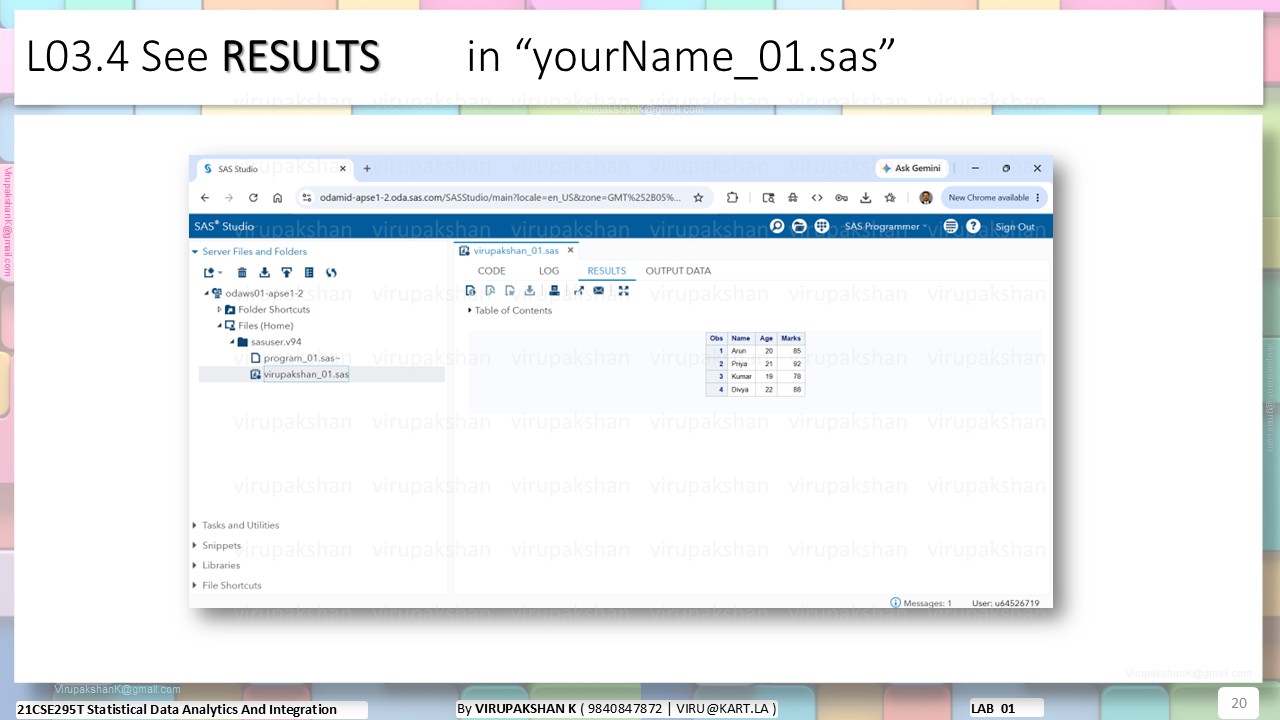Click the Chrome profile avatar
Screen dimensions: 1280x720
(926, 198)
